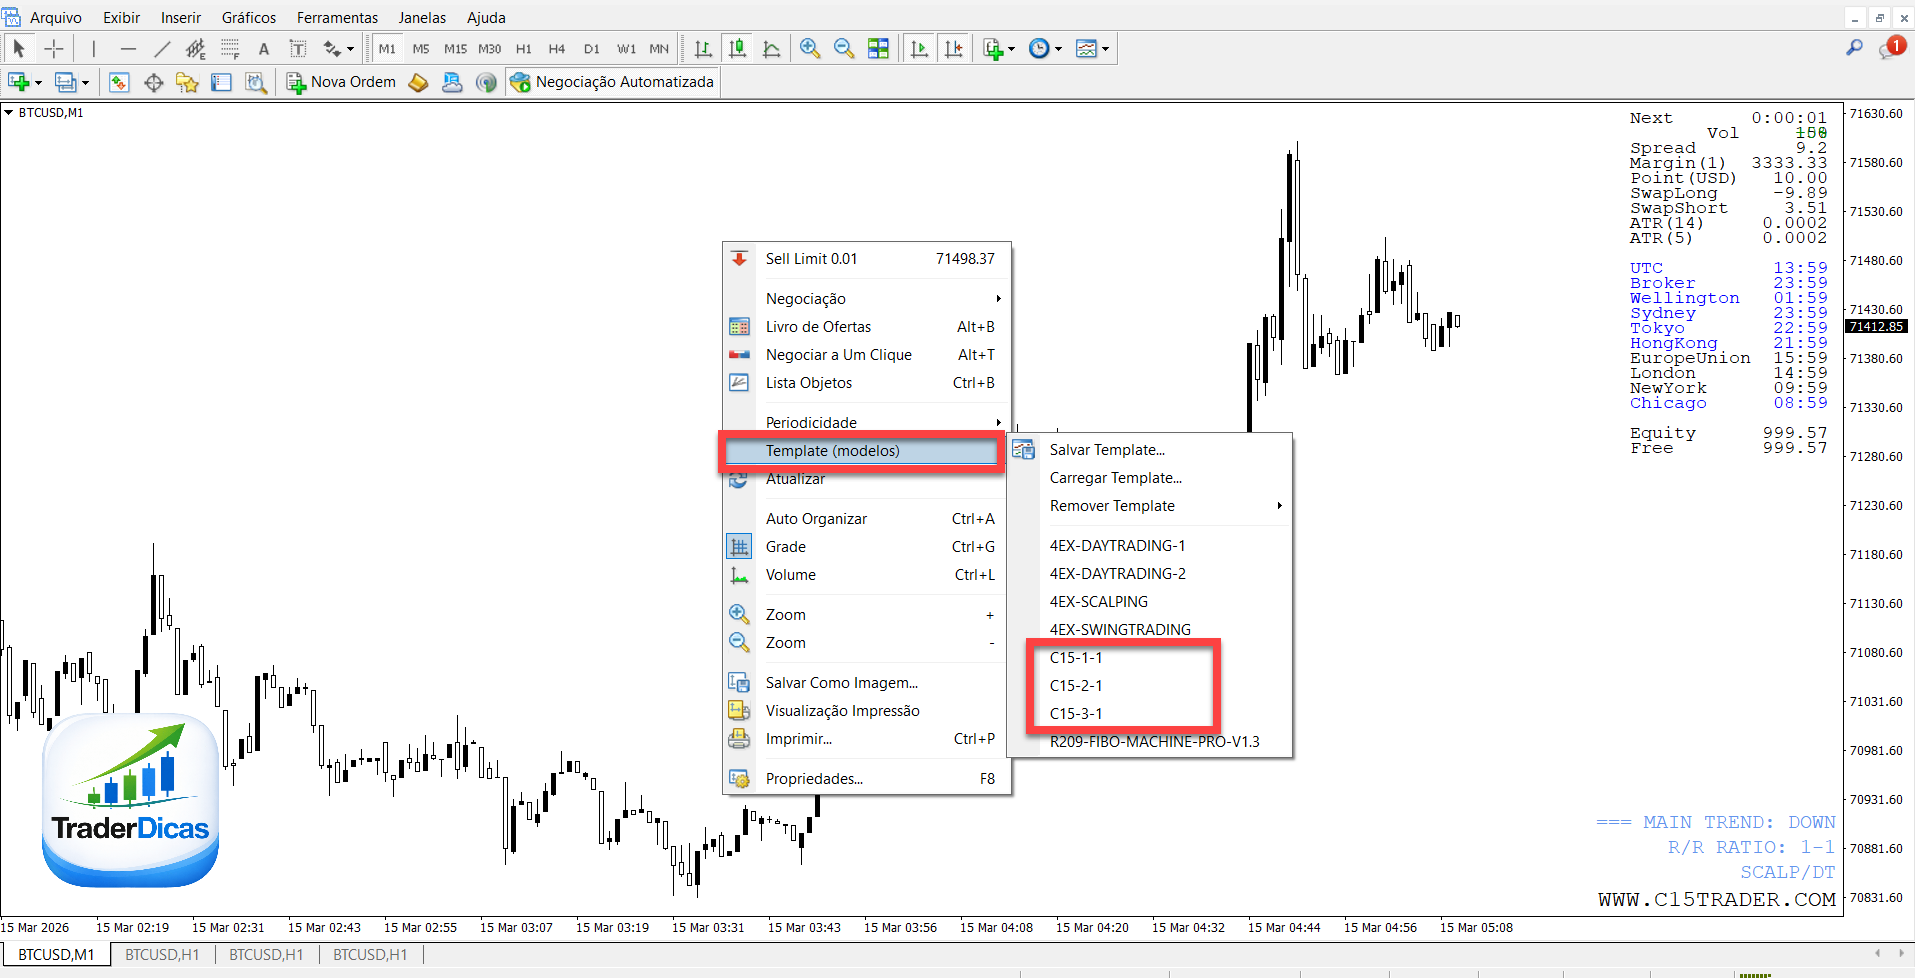Load the C15-2-1 template
The height and width of the screenshot is (978, 1915).
[1076, 686]
